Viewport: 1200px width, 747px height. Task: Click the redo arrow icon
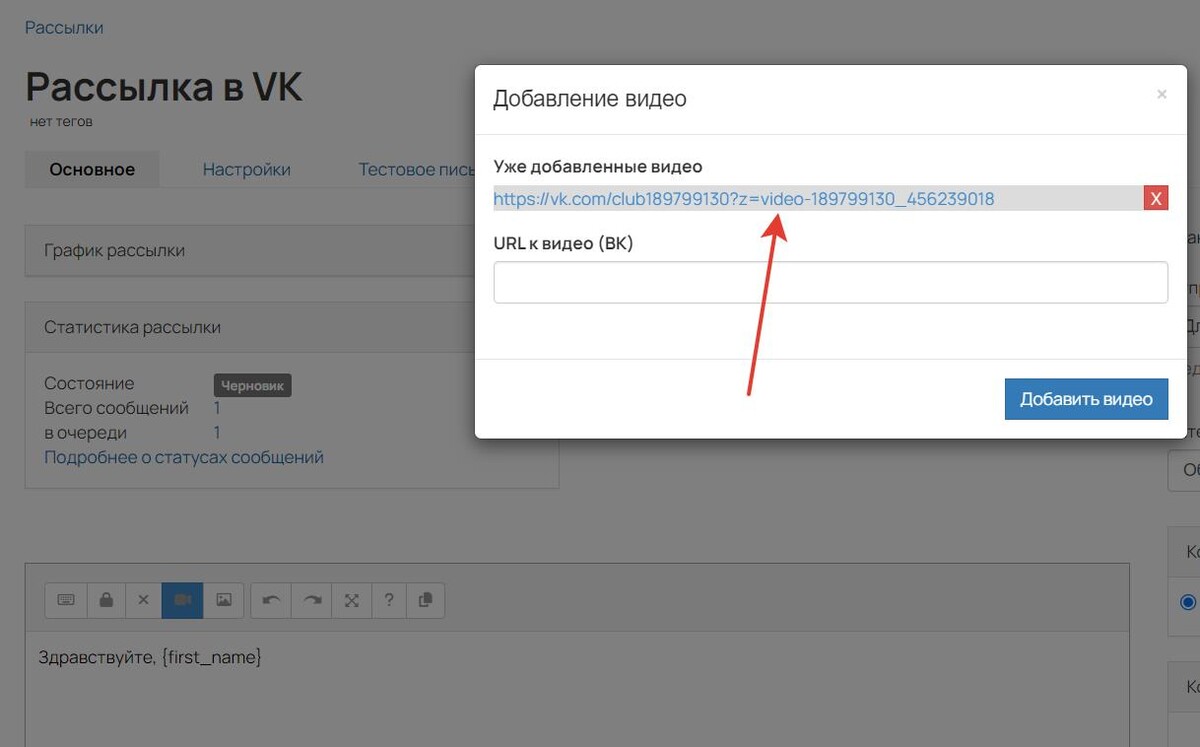pyautogui.click(x=312, y=600)
